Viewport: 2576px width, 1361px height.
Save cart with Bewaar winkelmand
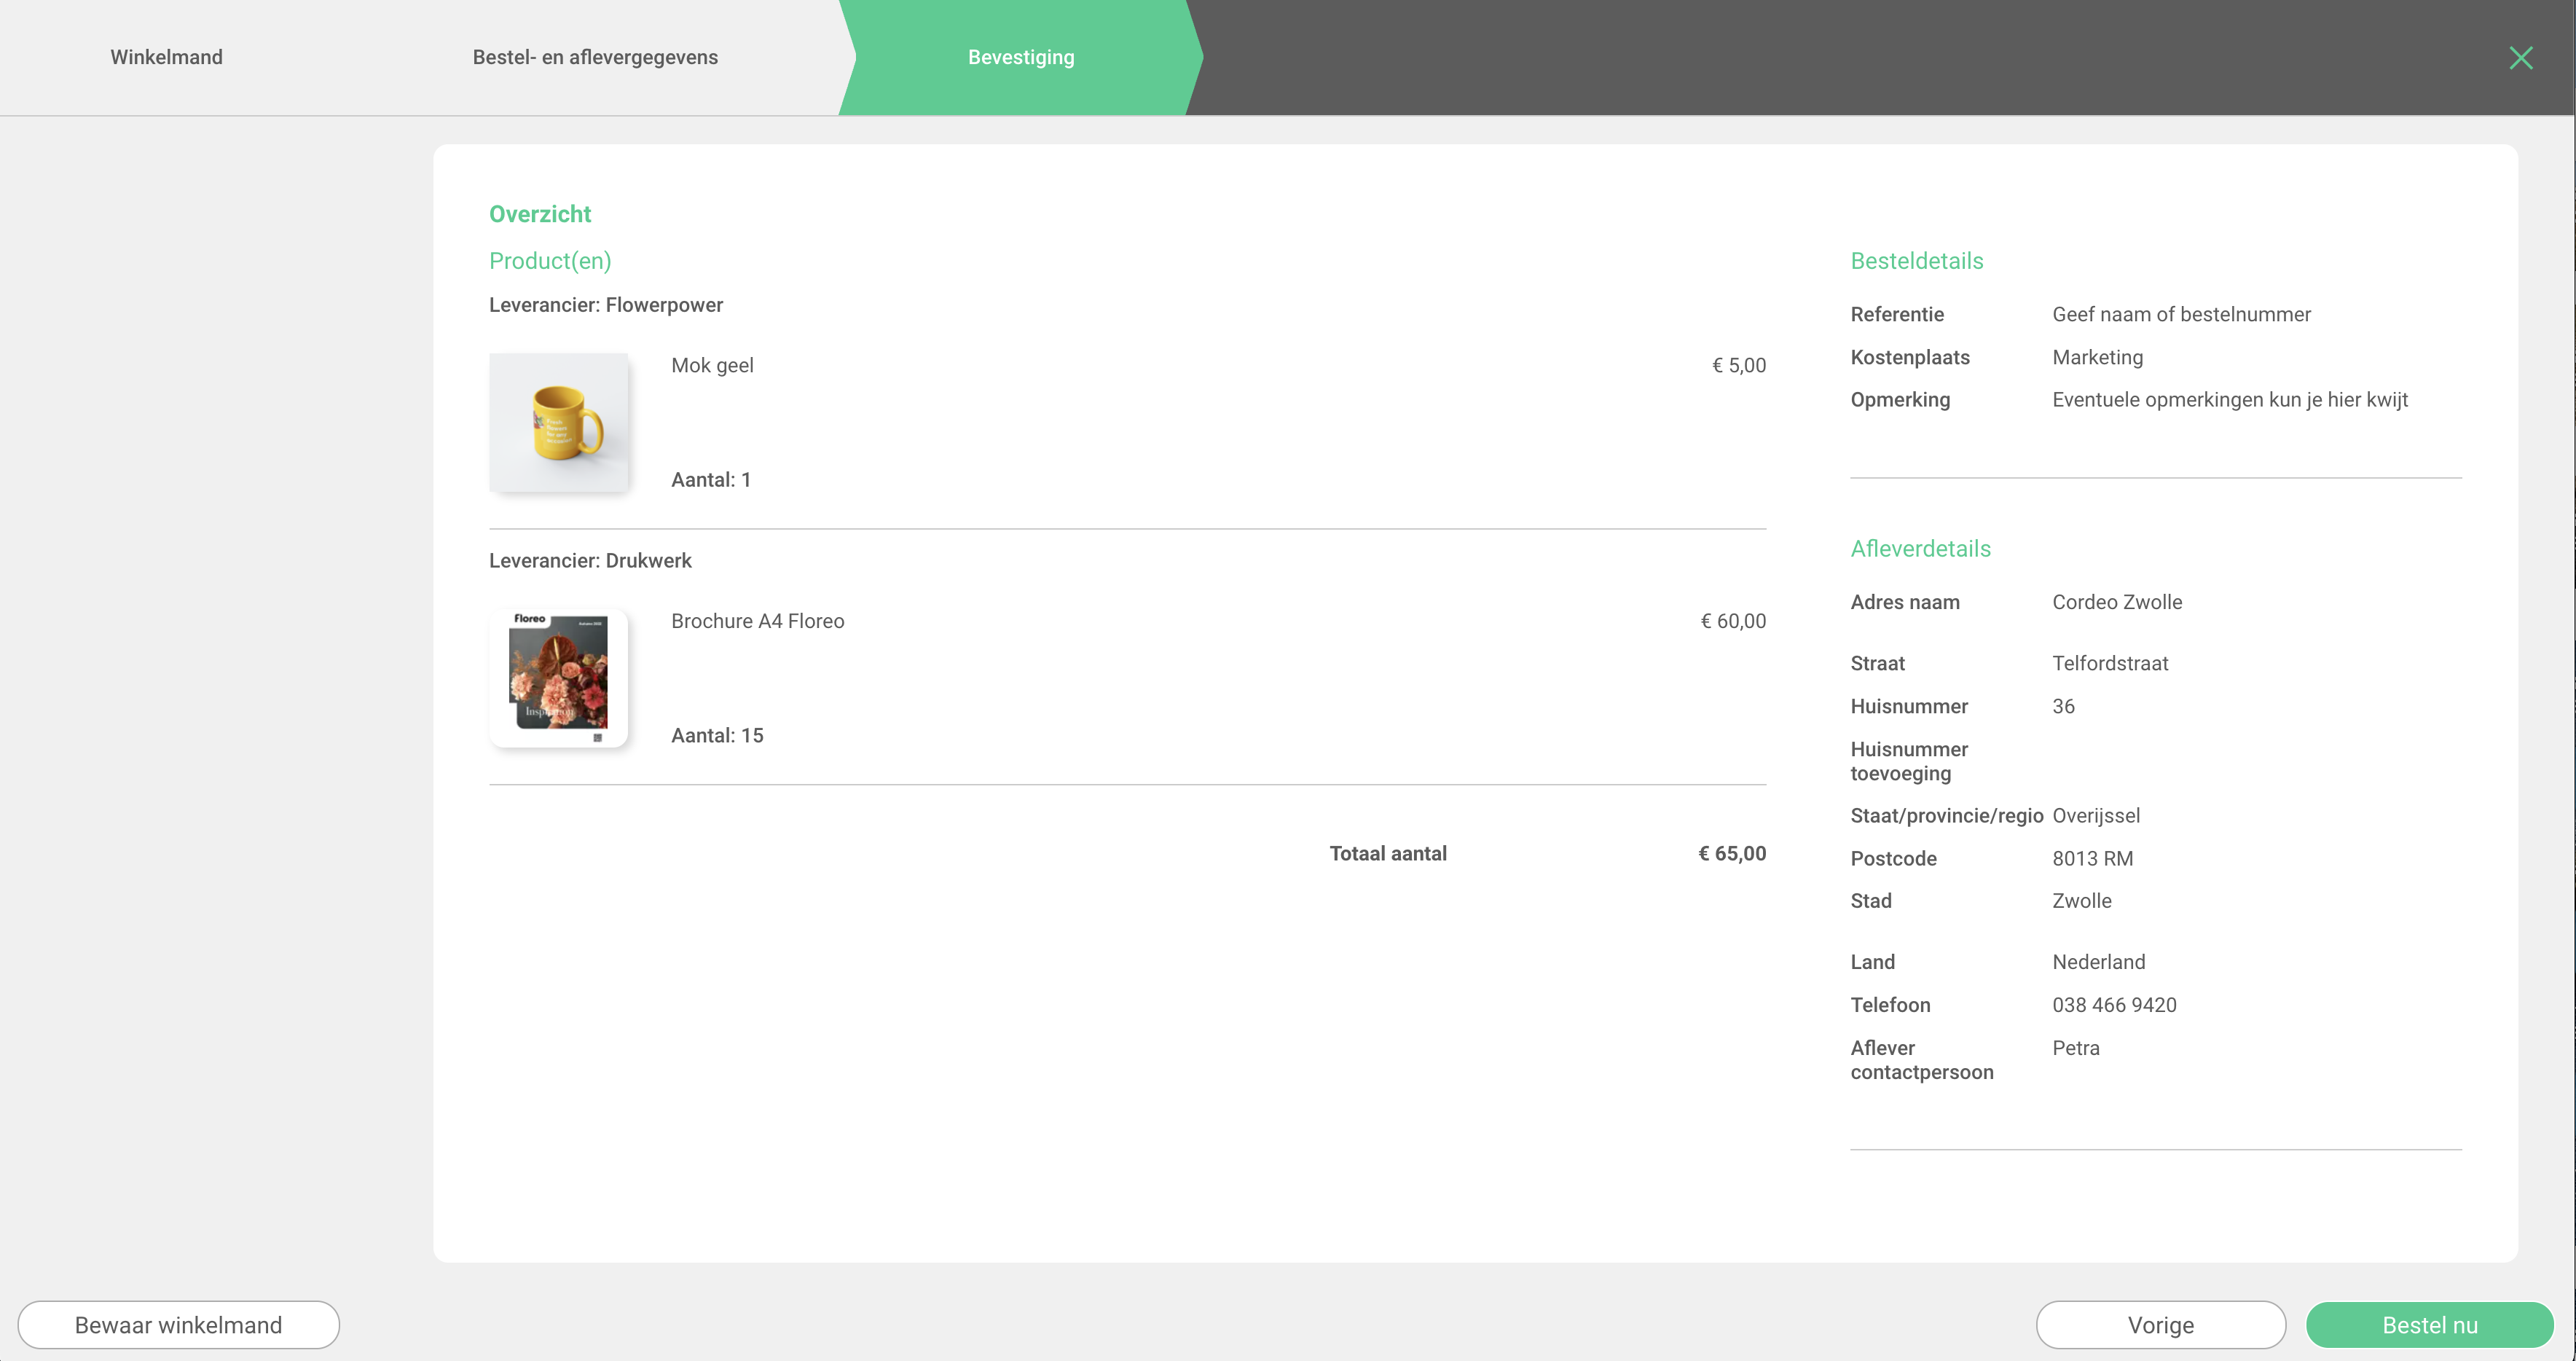178,1325
